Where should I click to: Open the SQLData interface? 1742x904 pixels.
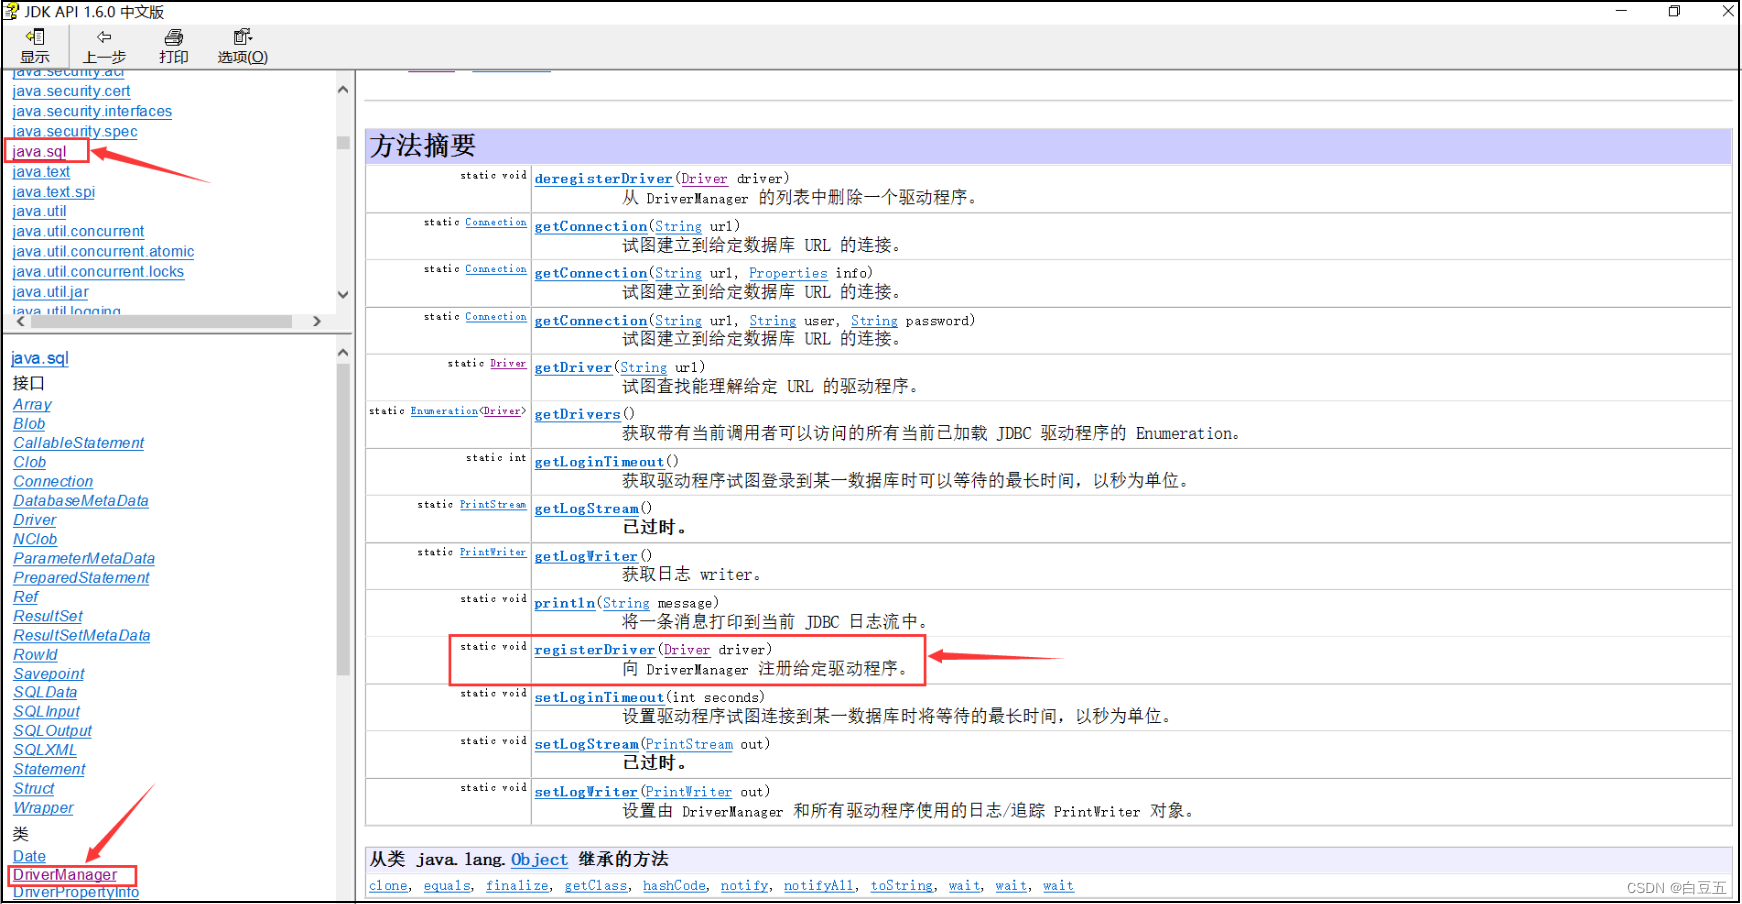45,692
